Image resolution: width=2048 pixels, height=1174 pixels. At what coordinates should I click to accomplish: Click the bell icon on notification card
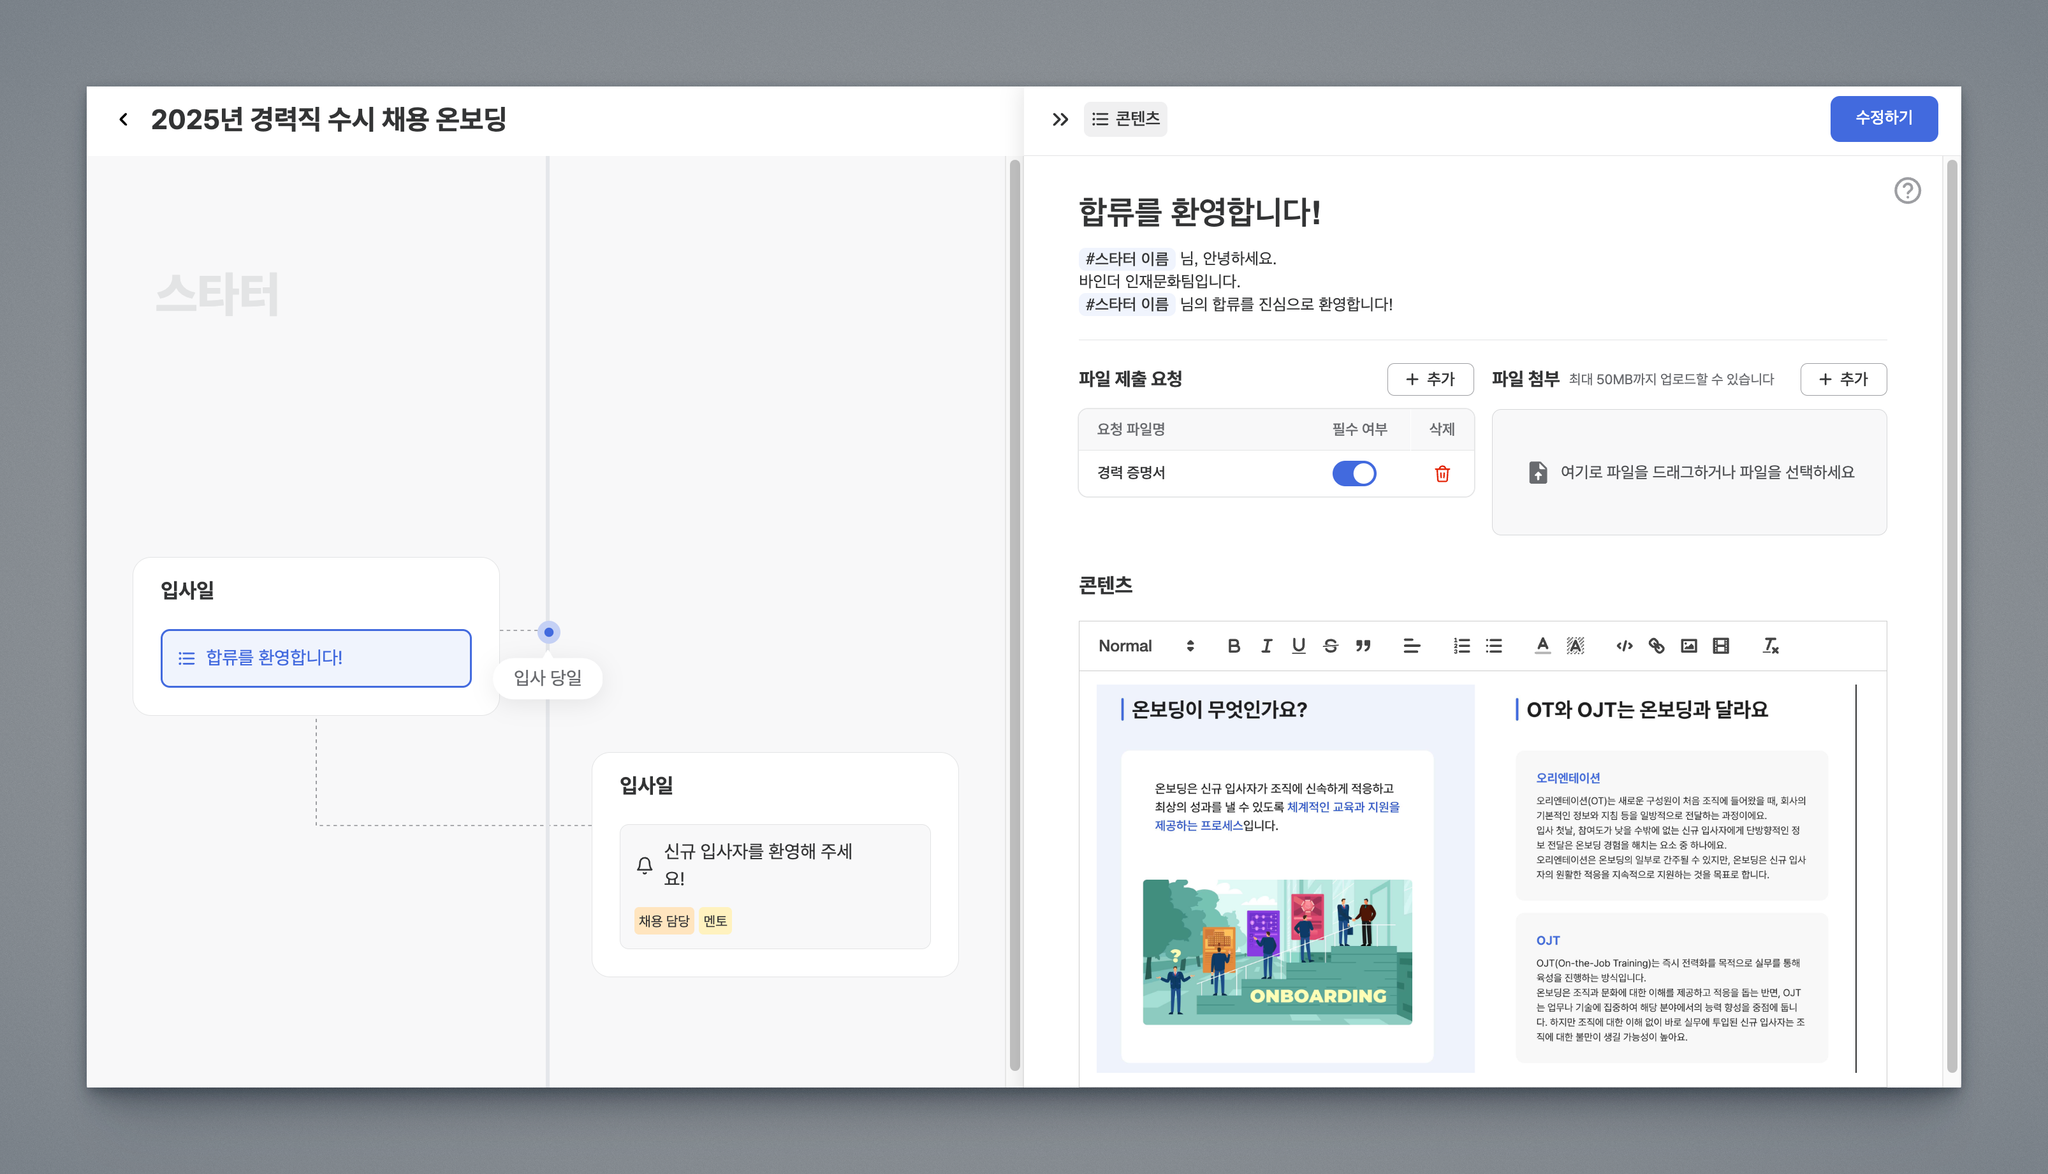coord(645,865)
